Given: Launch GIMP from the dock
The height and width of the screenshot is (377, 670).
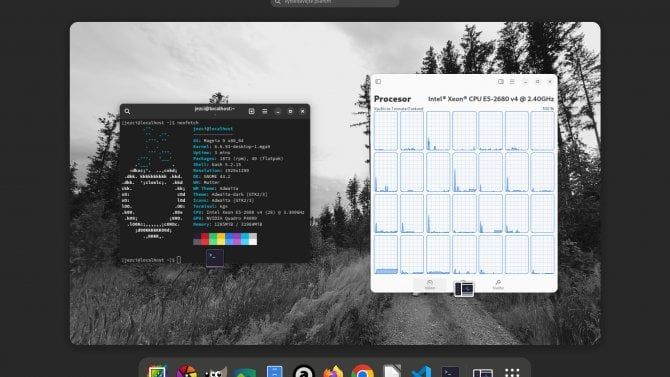Looking at the screenshot, I should click(216, 372).
